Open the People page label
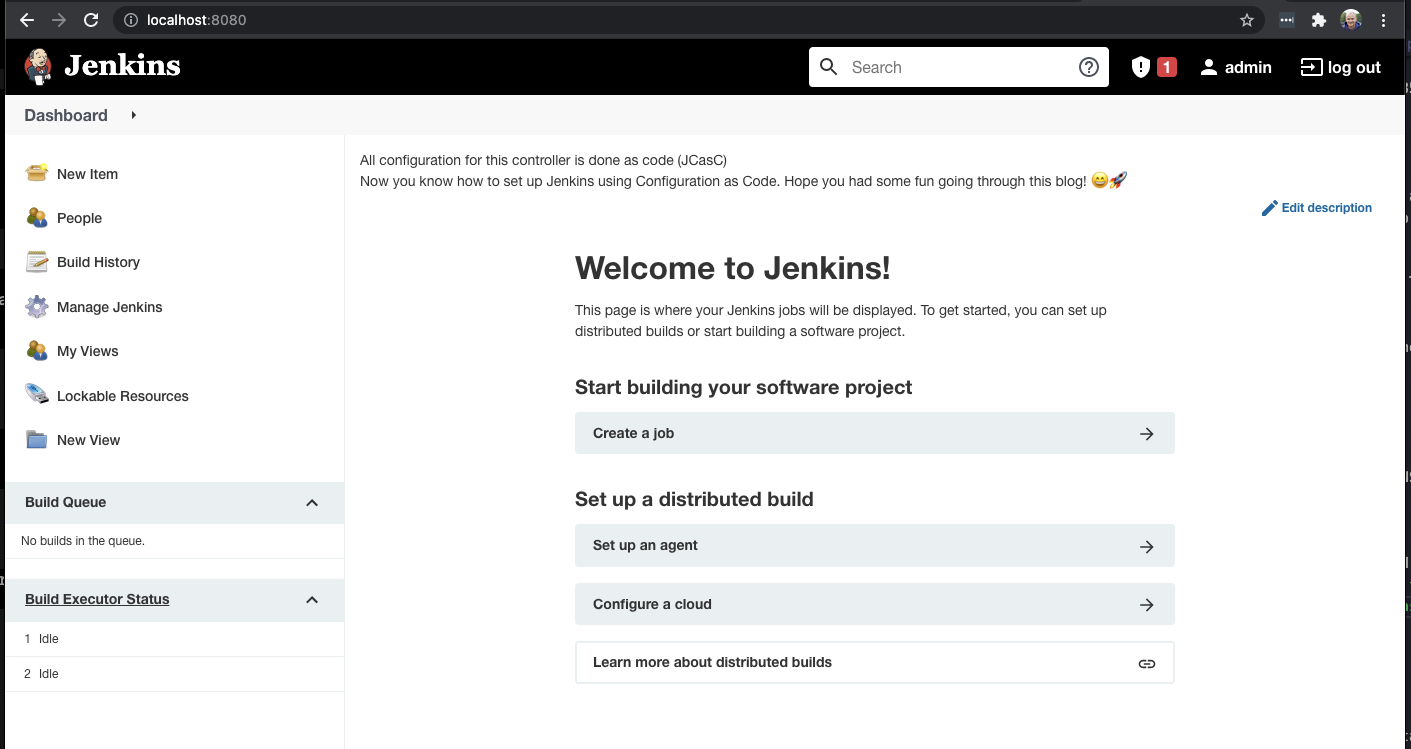The width and height of the screenshot is (1411, 749). pos(79,218)
